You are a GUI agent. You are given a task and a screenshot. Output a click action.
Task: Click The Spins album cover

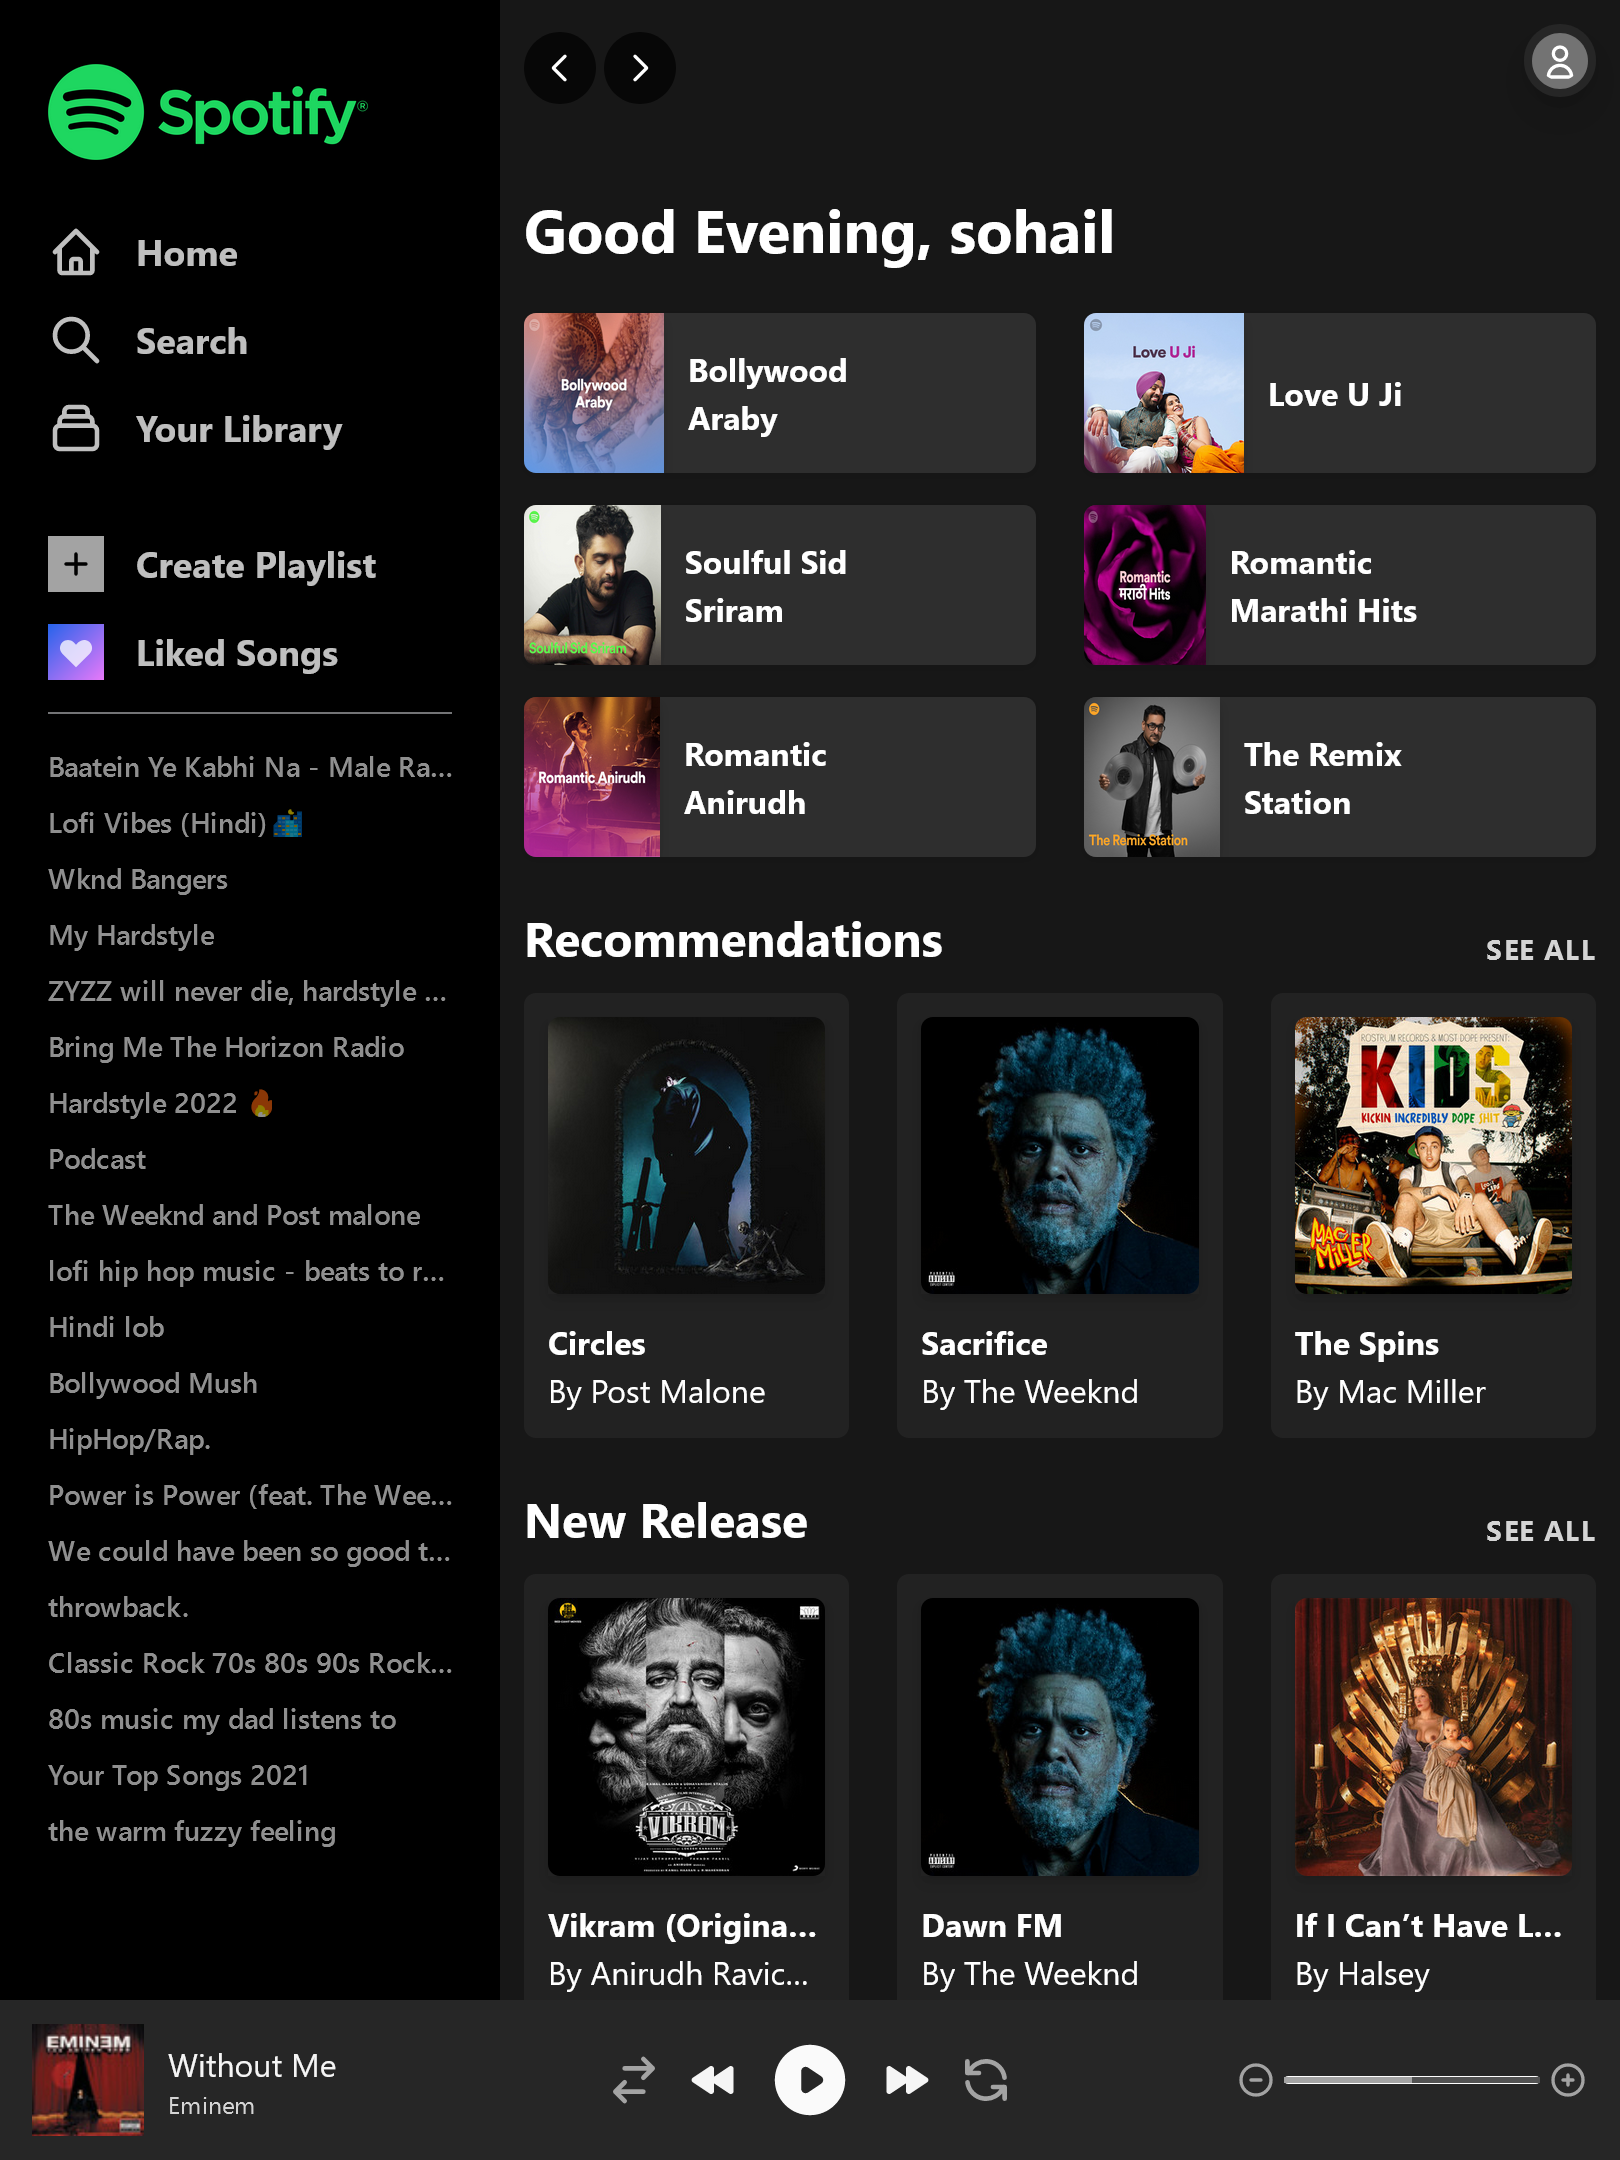pyautogui.click(x=1433, y=1156)
